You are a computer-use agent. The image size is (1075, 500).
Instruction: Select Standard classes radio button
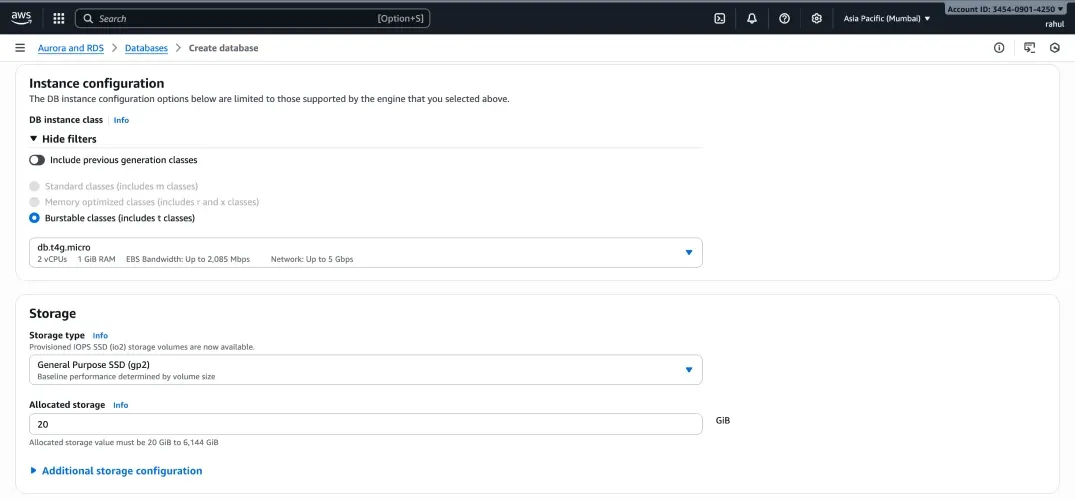click(35, 186)
